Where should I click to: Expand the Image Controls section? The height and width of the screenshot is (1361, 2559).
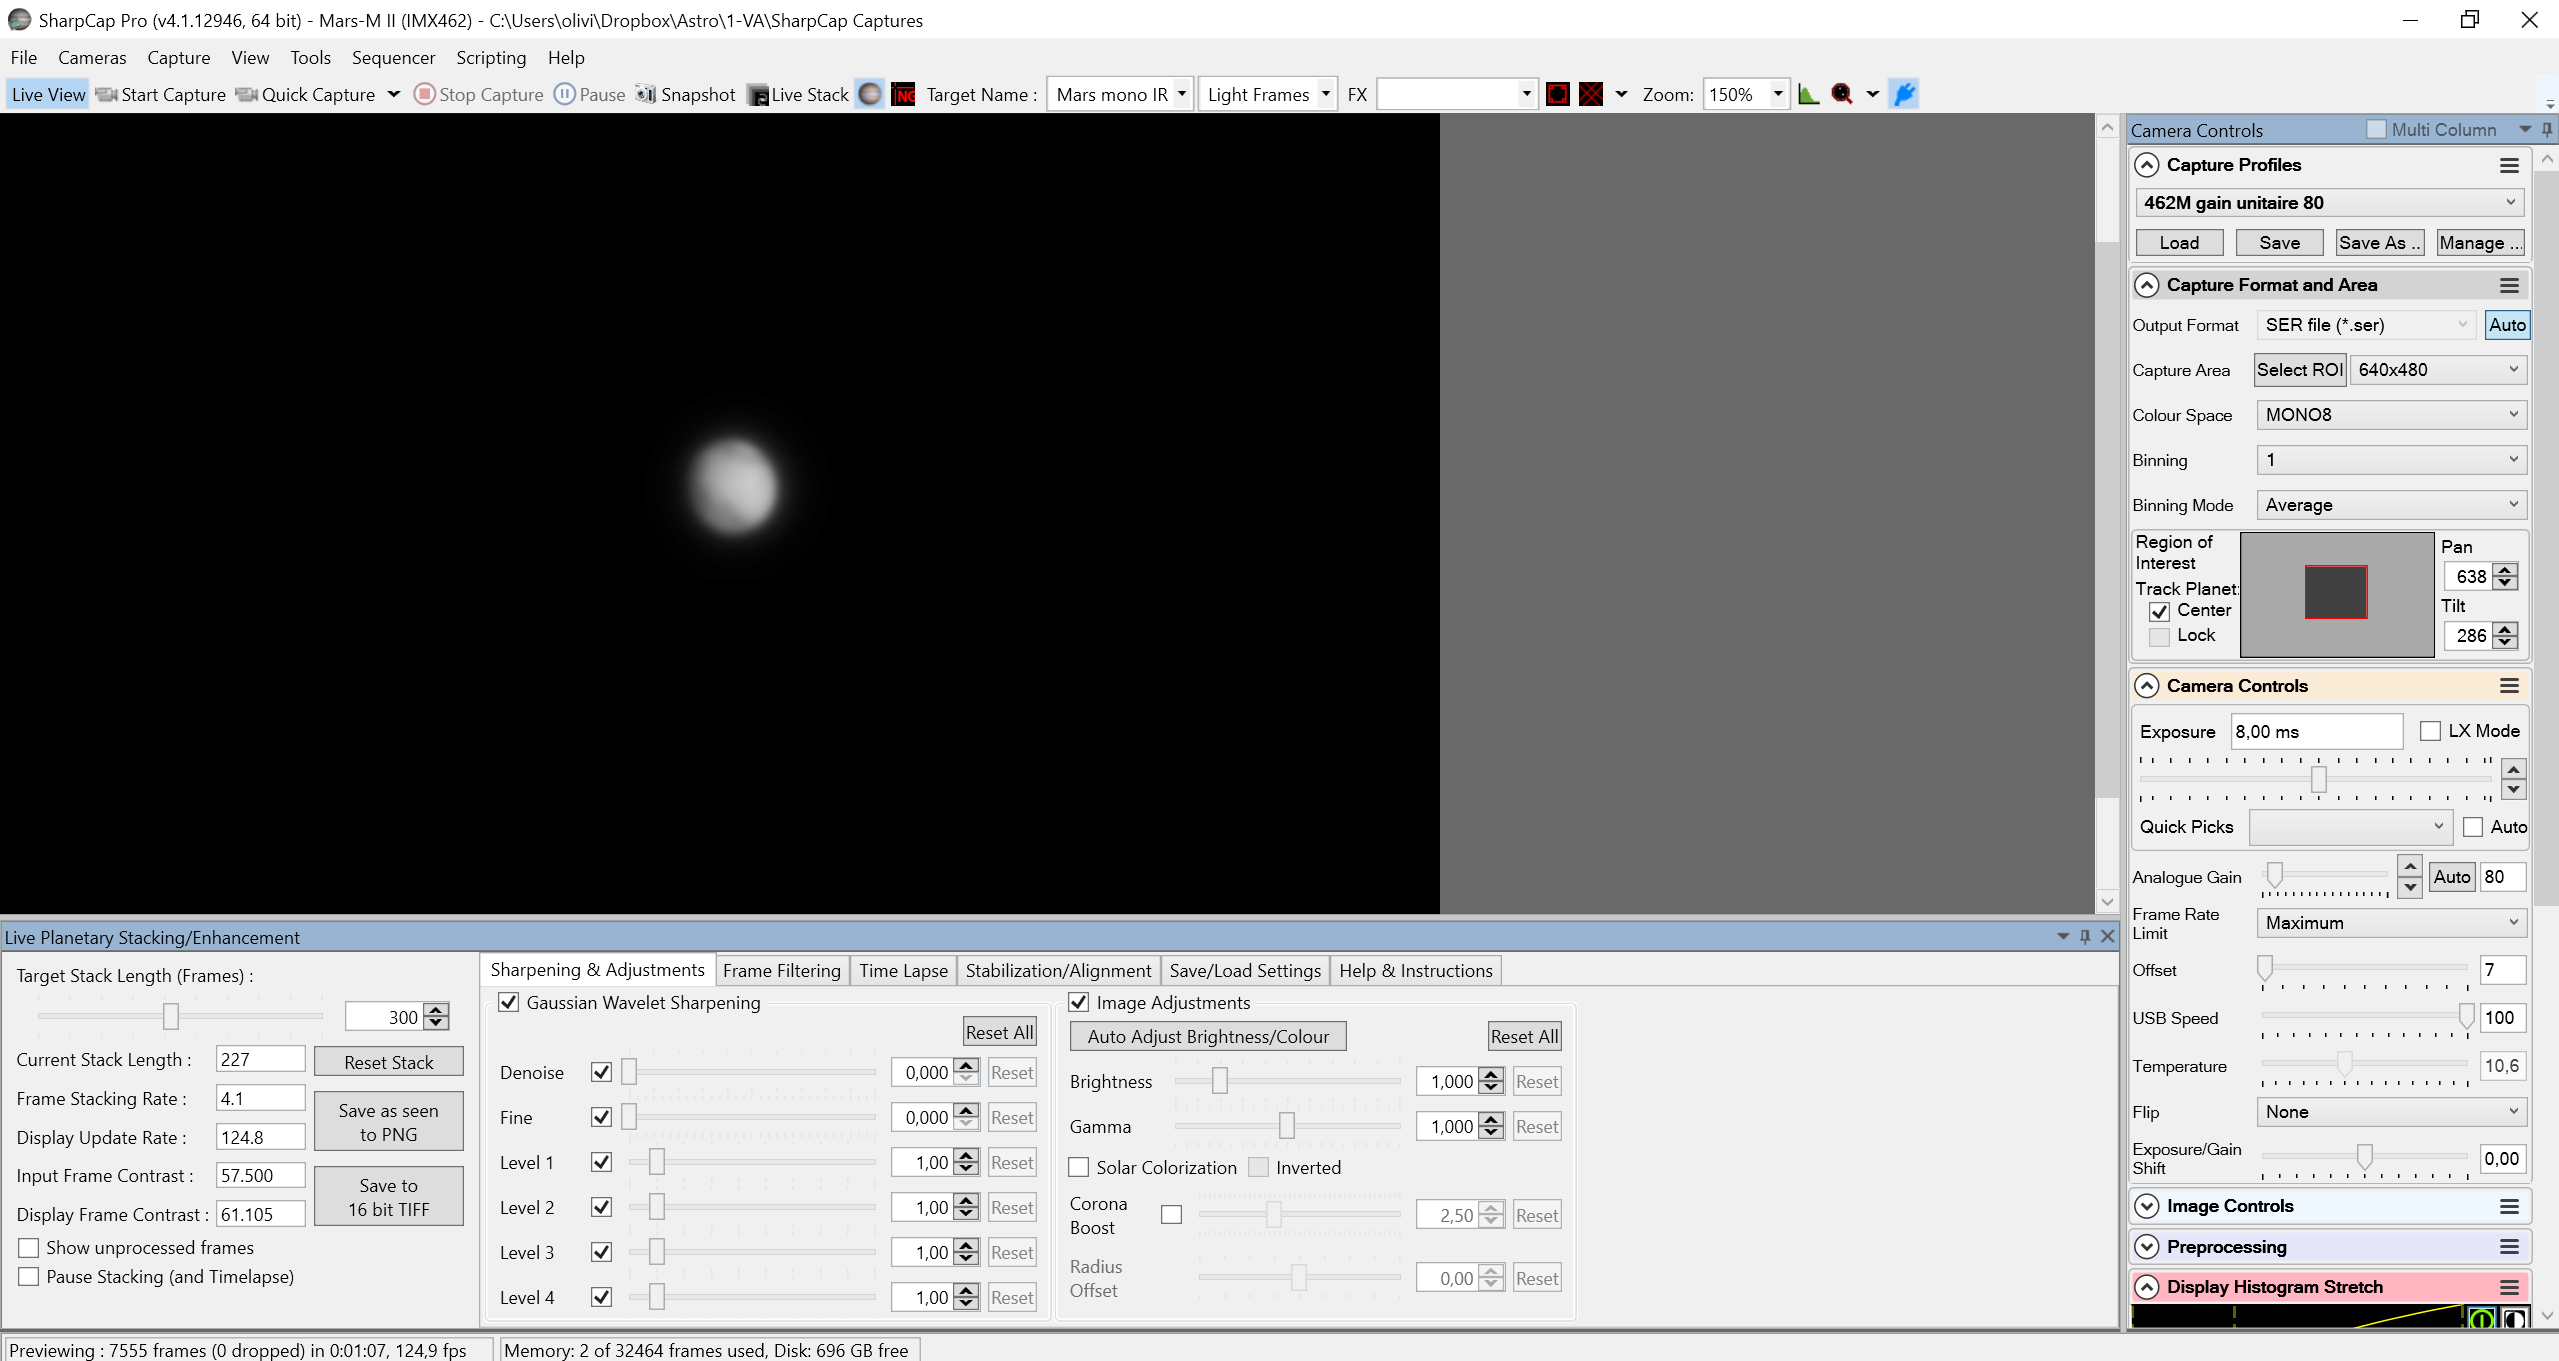click(2147, 1206)
